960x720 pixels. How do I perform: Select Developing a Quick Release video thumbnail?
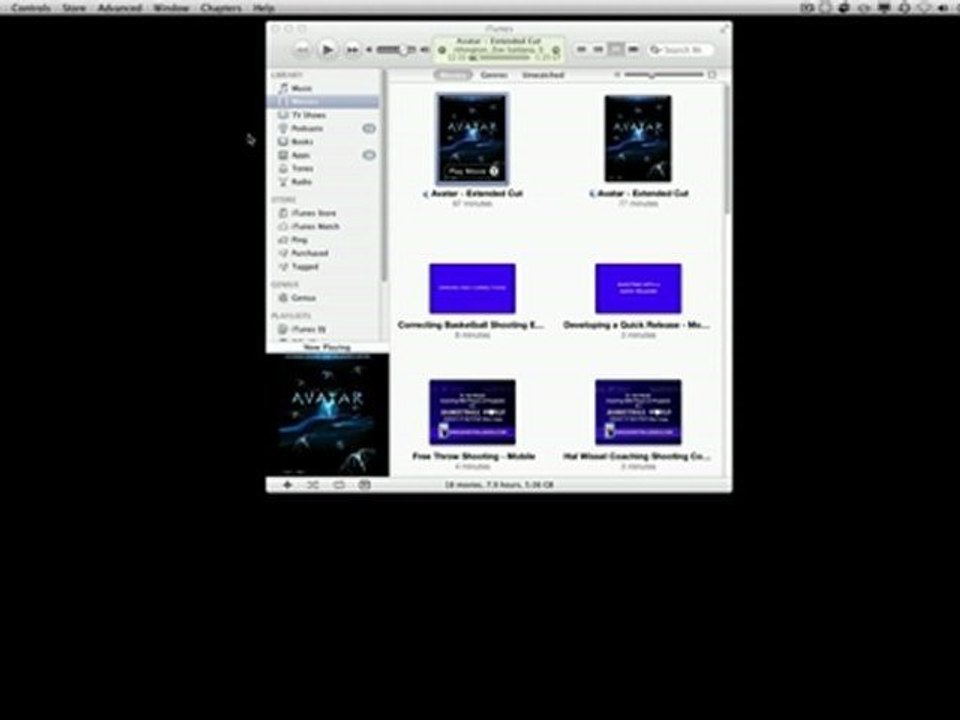click(x=638, y=288)
